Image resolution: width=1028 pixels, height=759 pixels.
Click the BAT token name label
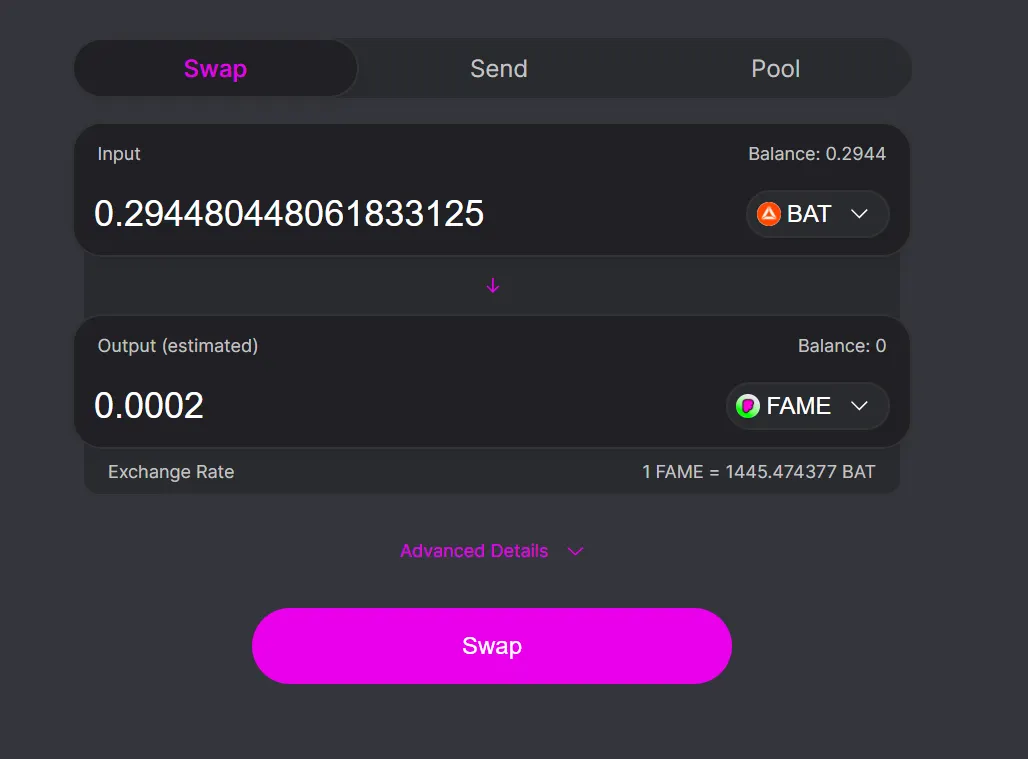(x=809, y=214)
